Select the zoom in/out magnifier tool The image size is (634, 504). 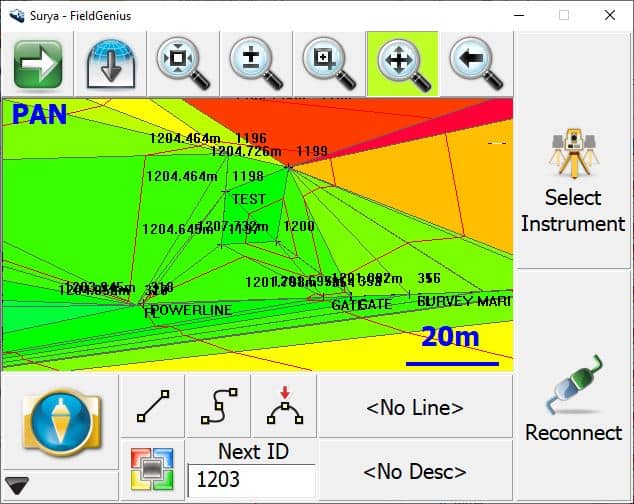255,63
